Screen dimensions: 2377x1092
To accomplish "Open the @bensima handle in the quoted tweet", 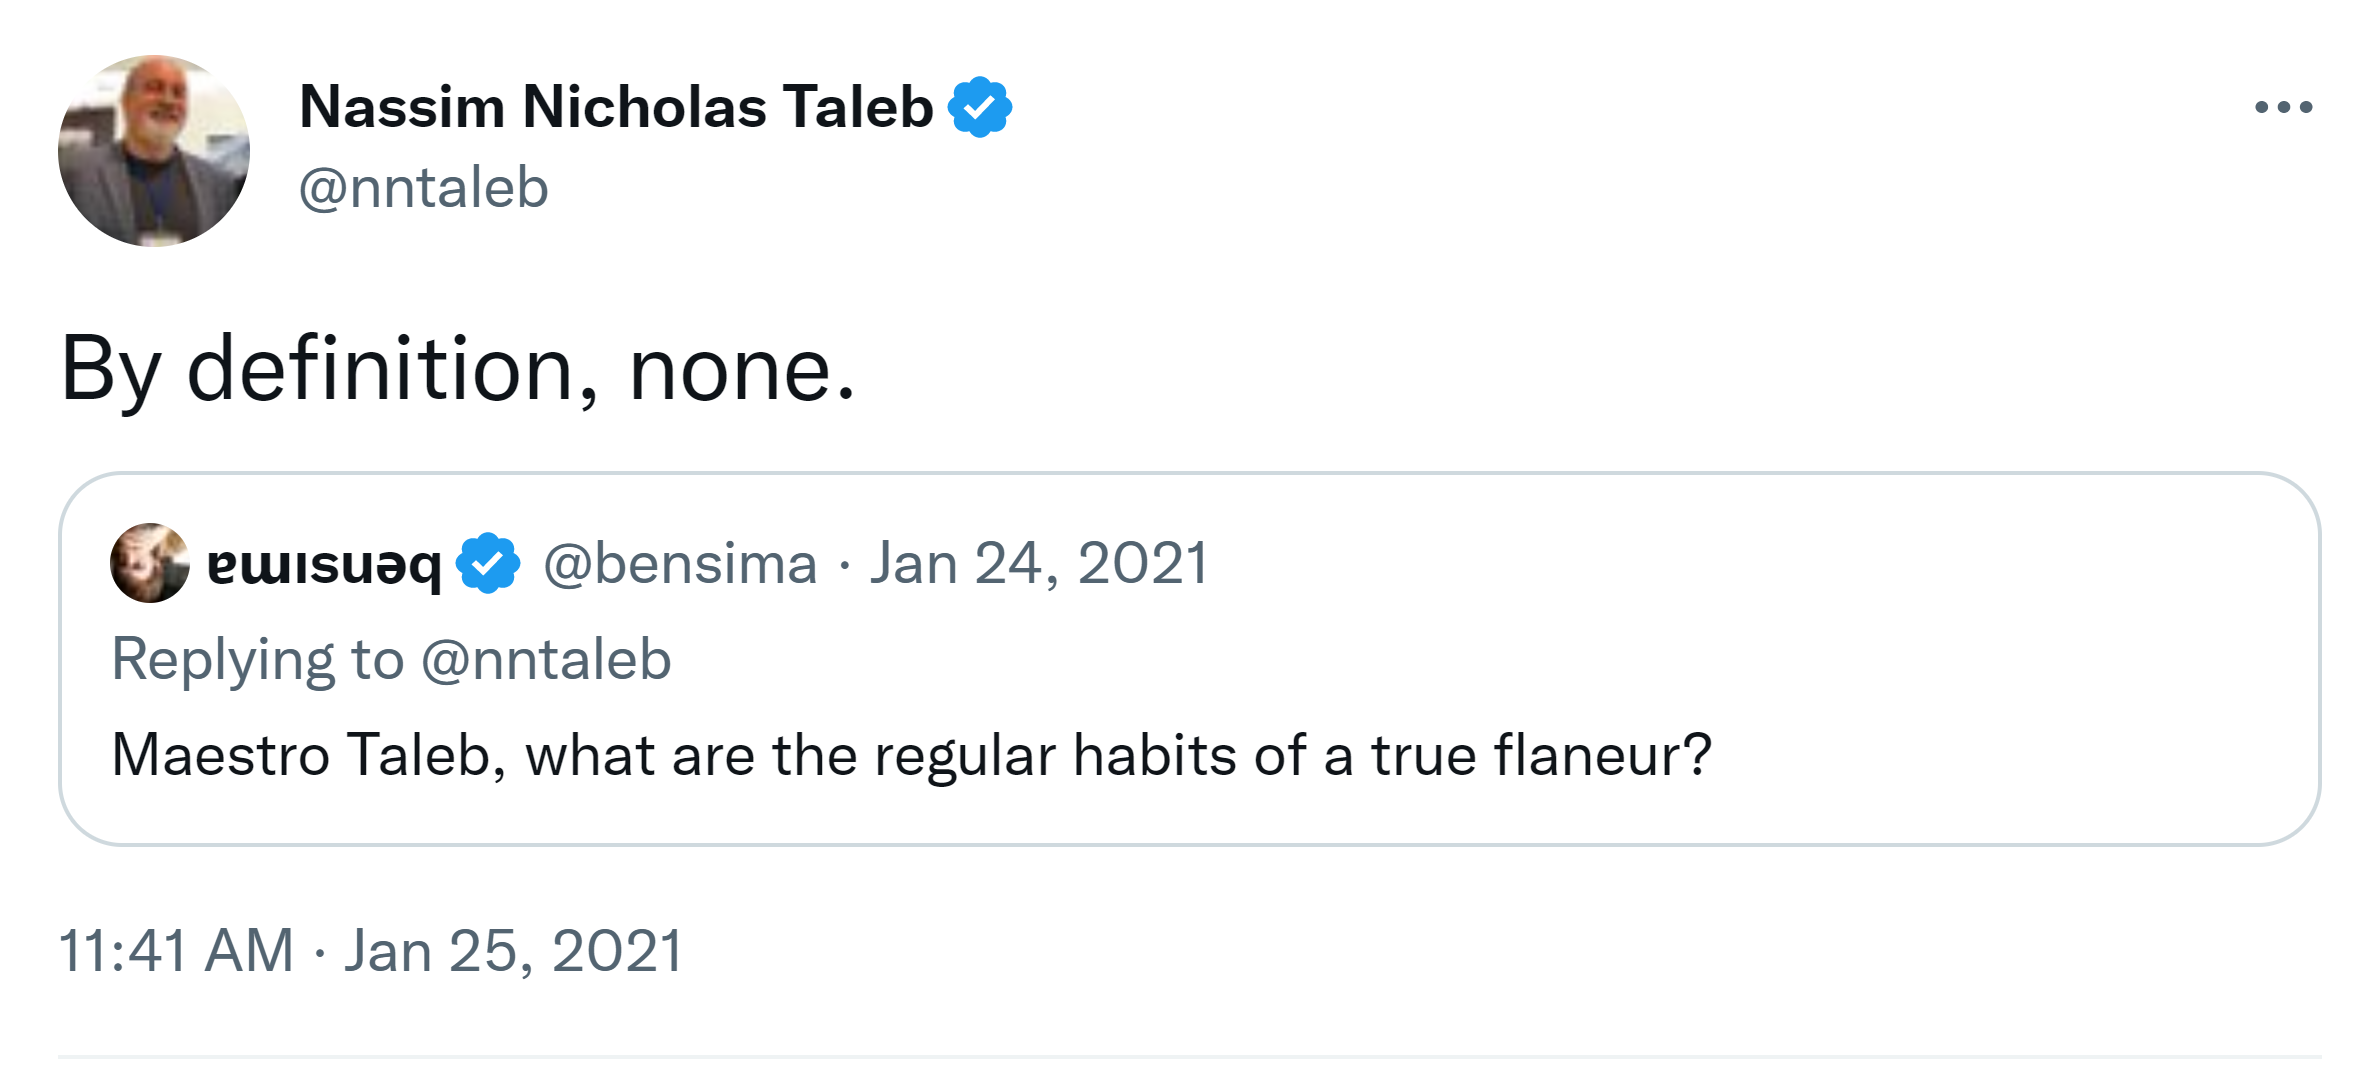I will tap(680, 563).
